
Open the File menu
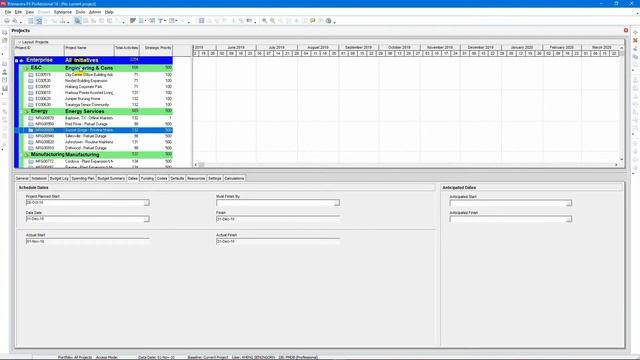[8, 12]
